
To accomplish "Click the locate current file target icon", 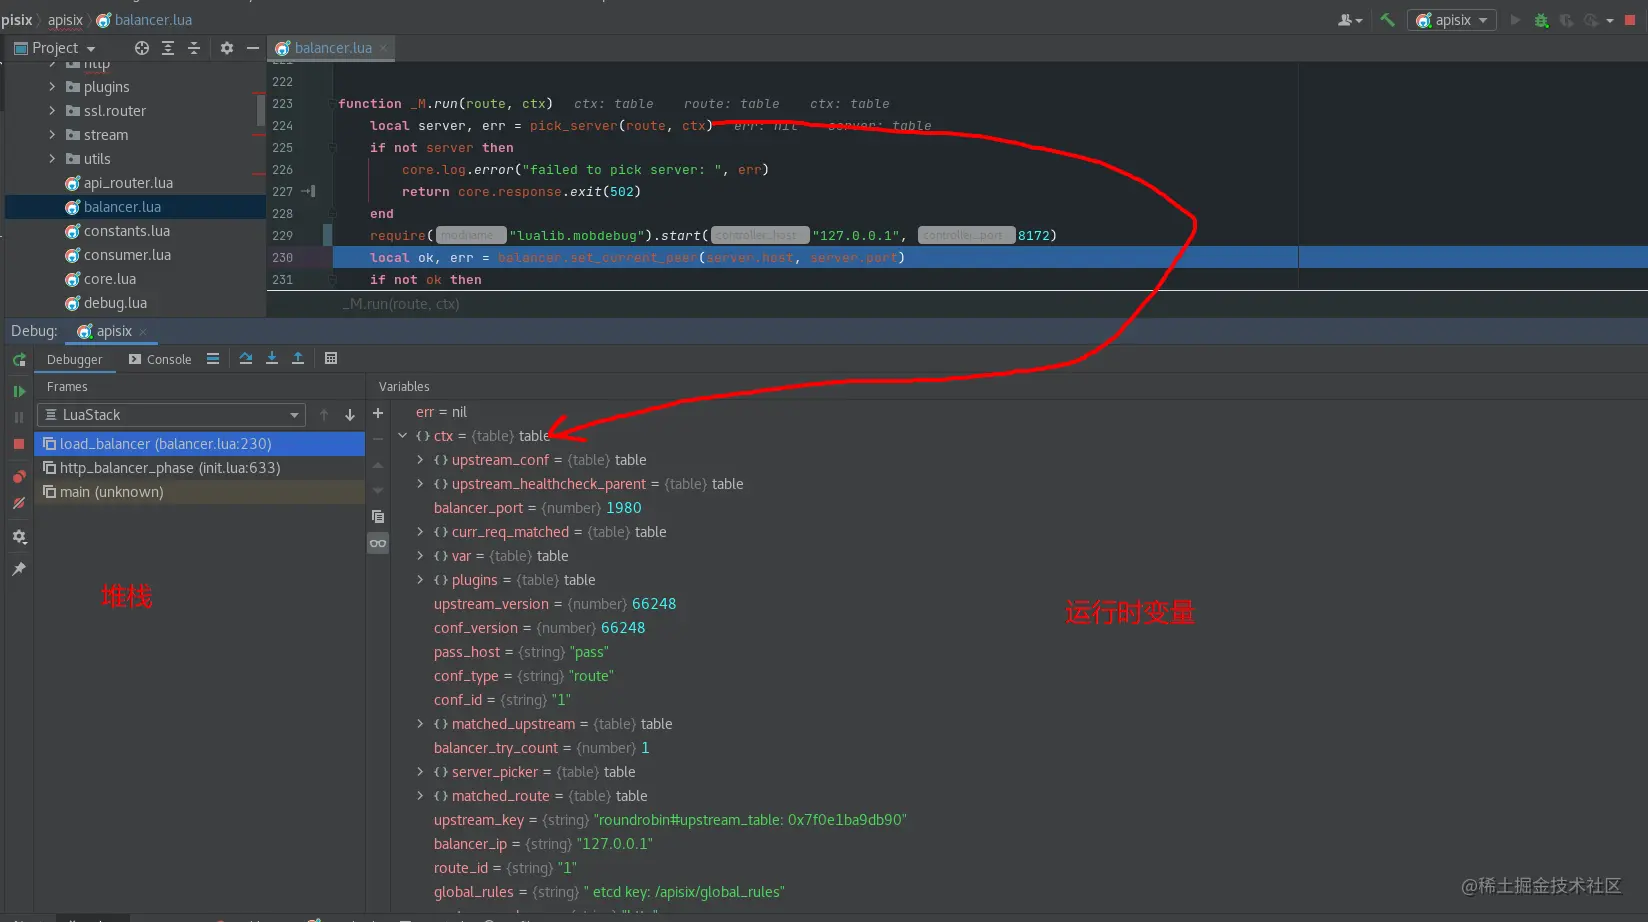I will 142,48.
